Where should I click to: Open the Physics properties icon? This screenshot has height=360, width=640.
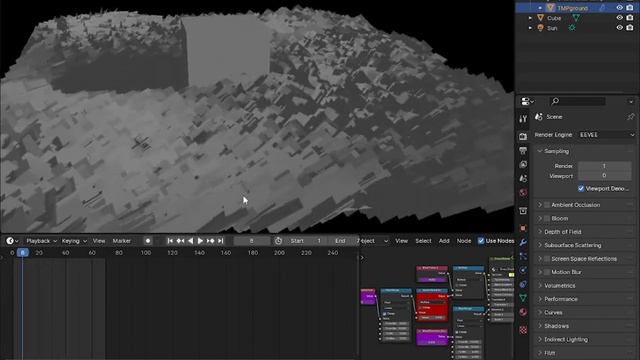pyautogui.click(x=523, y=270)
